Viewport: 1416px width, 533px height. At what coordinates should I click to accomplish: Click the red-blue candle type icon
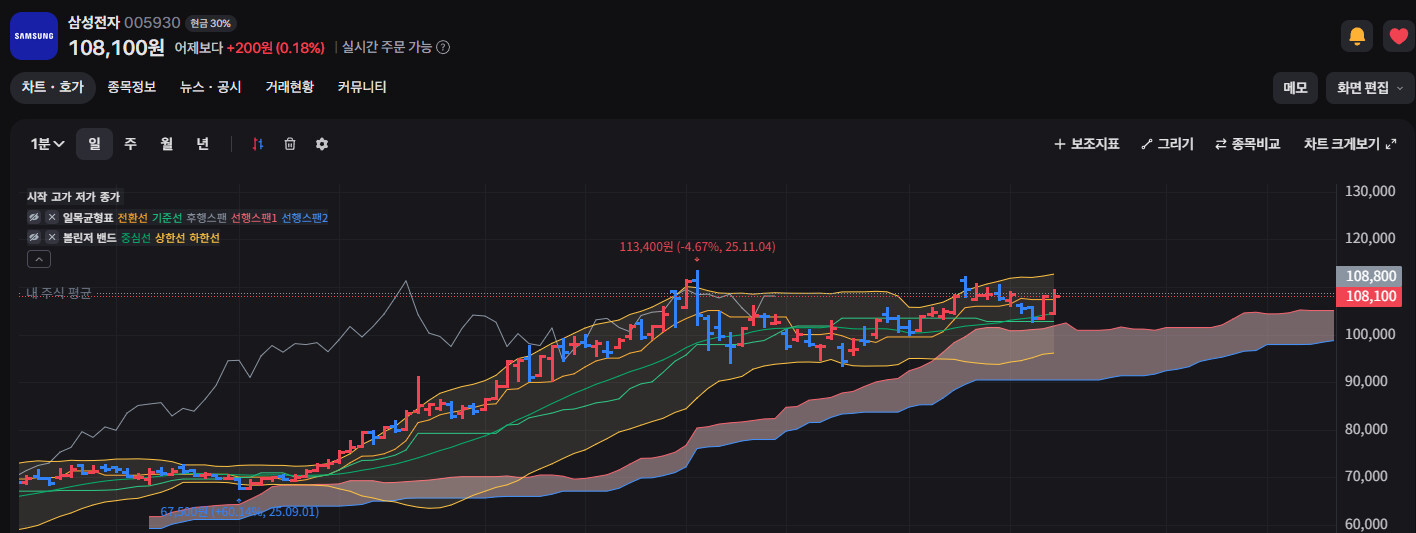[x=258, y=144]
